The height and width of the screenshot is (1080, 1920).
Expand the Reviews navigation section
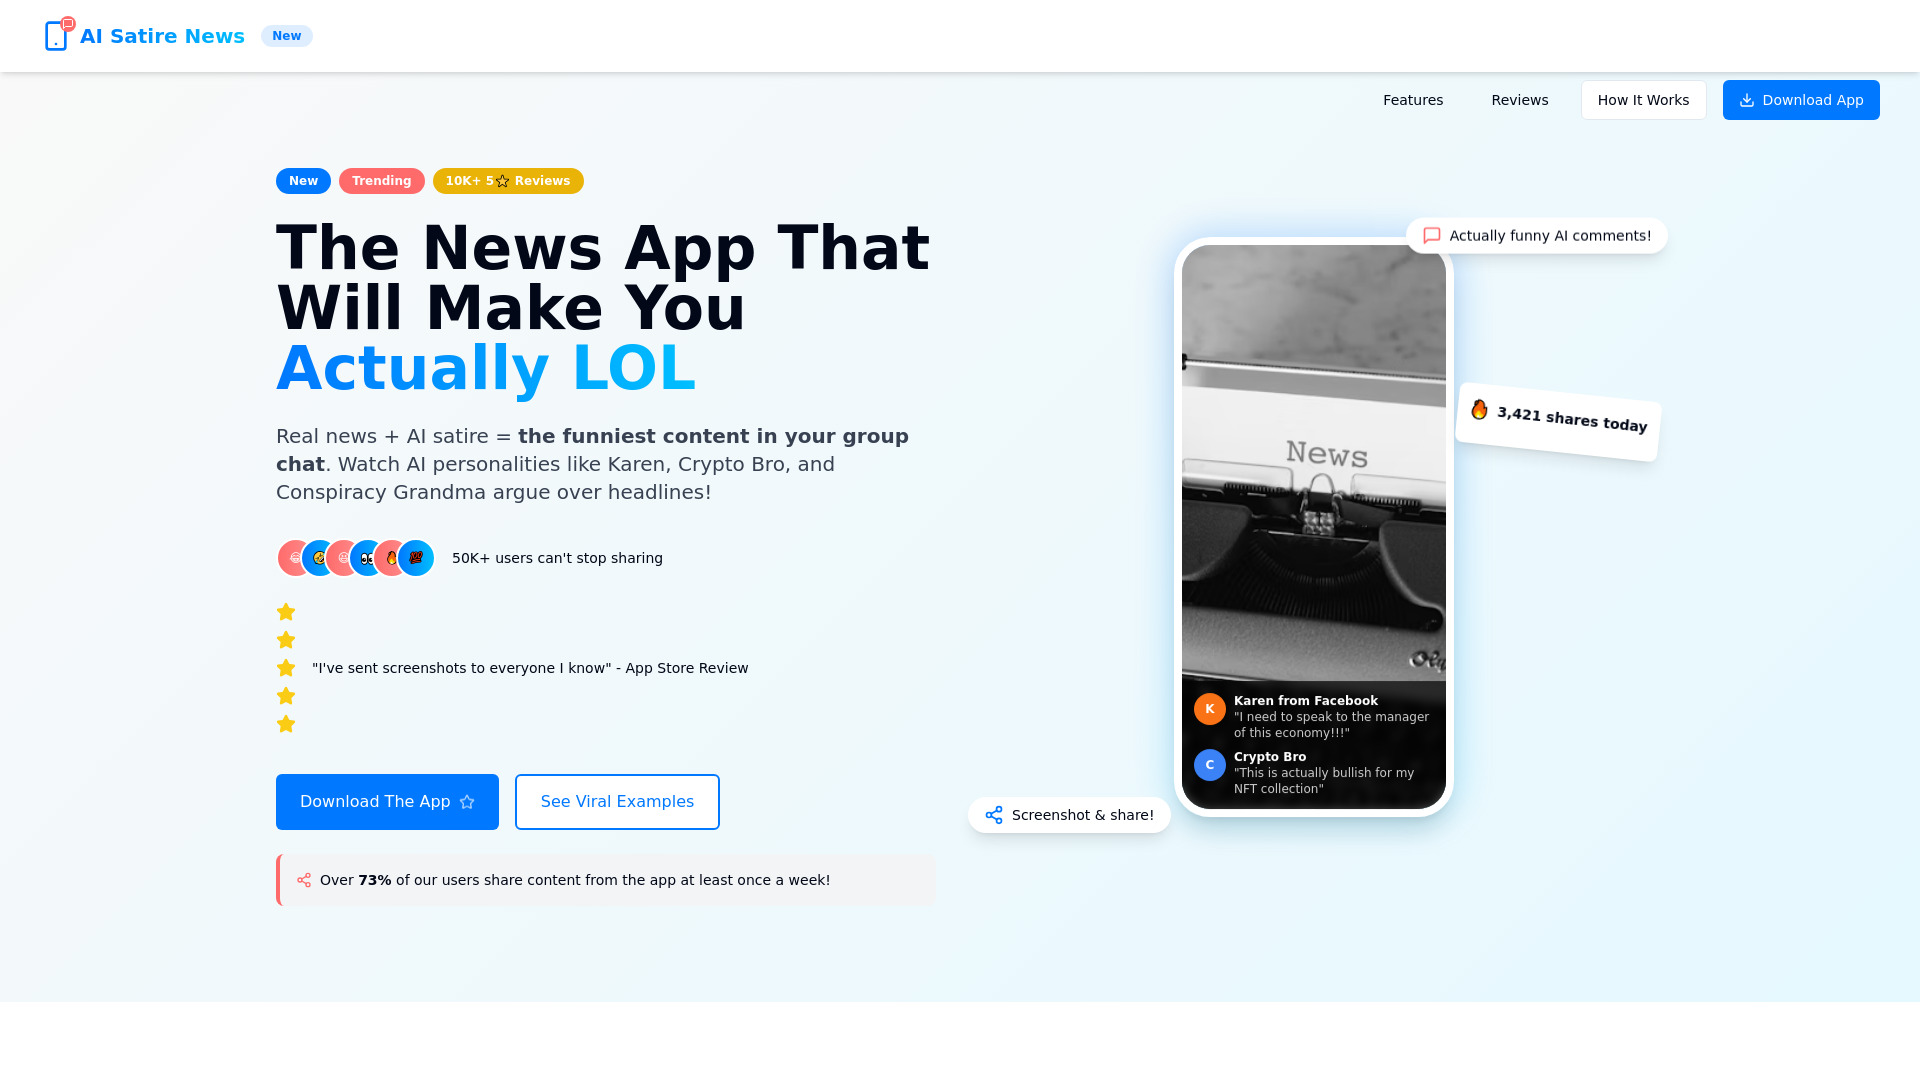pos(1519,100)
